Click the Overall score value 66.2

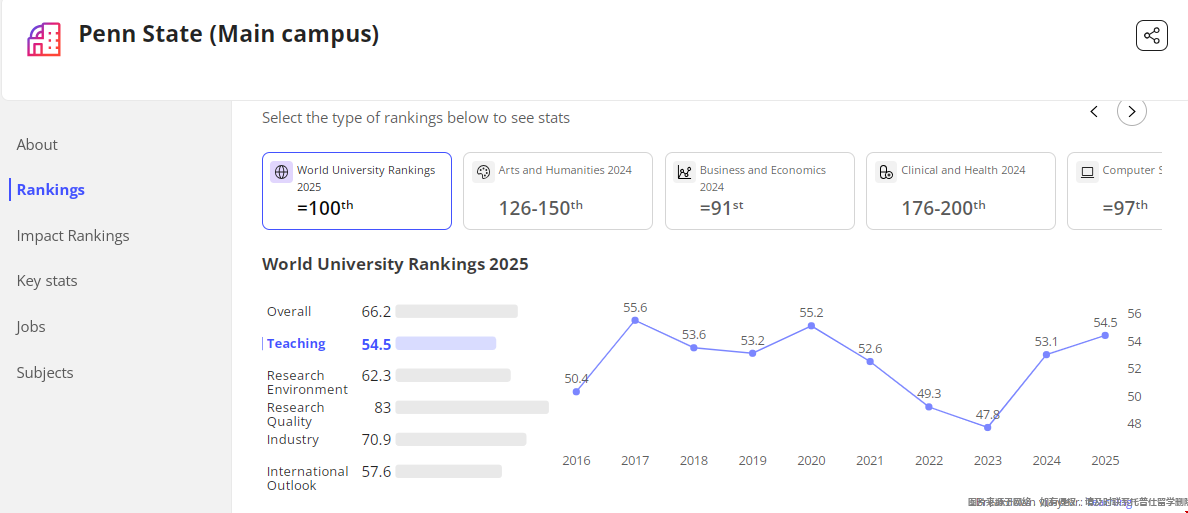(x=377, y=311)
